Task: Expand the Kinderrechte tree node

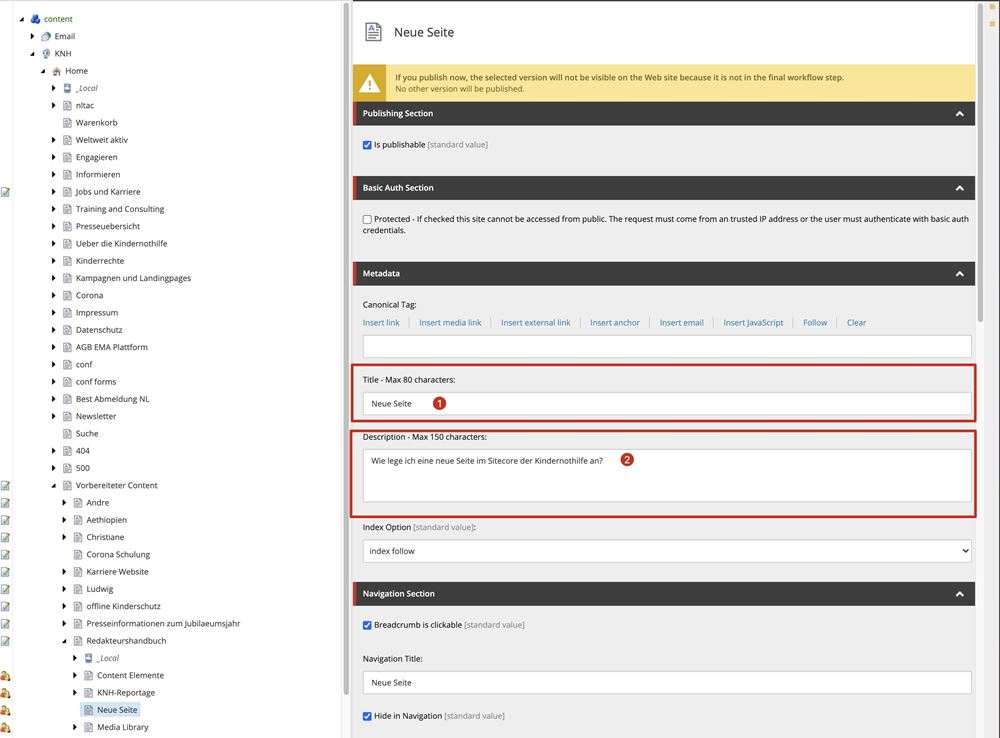Action: pos(54,261)
